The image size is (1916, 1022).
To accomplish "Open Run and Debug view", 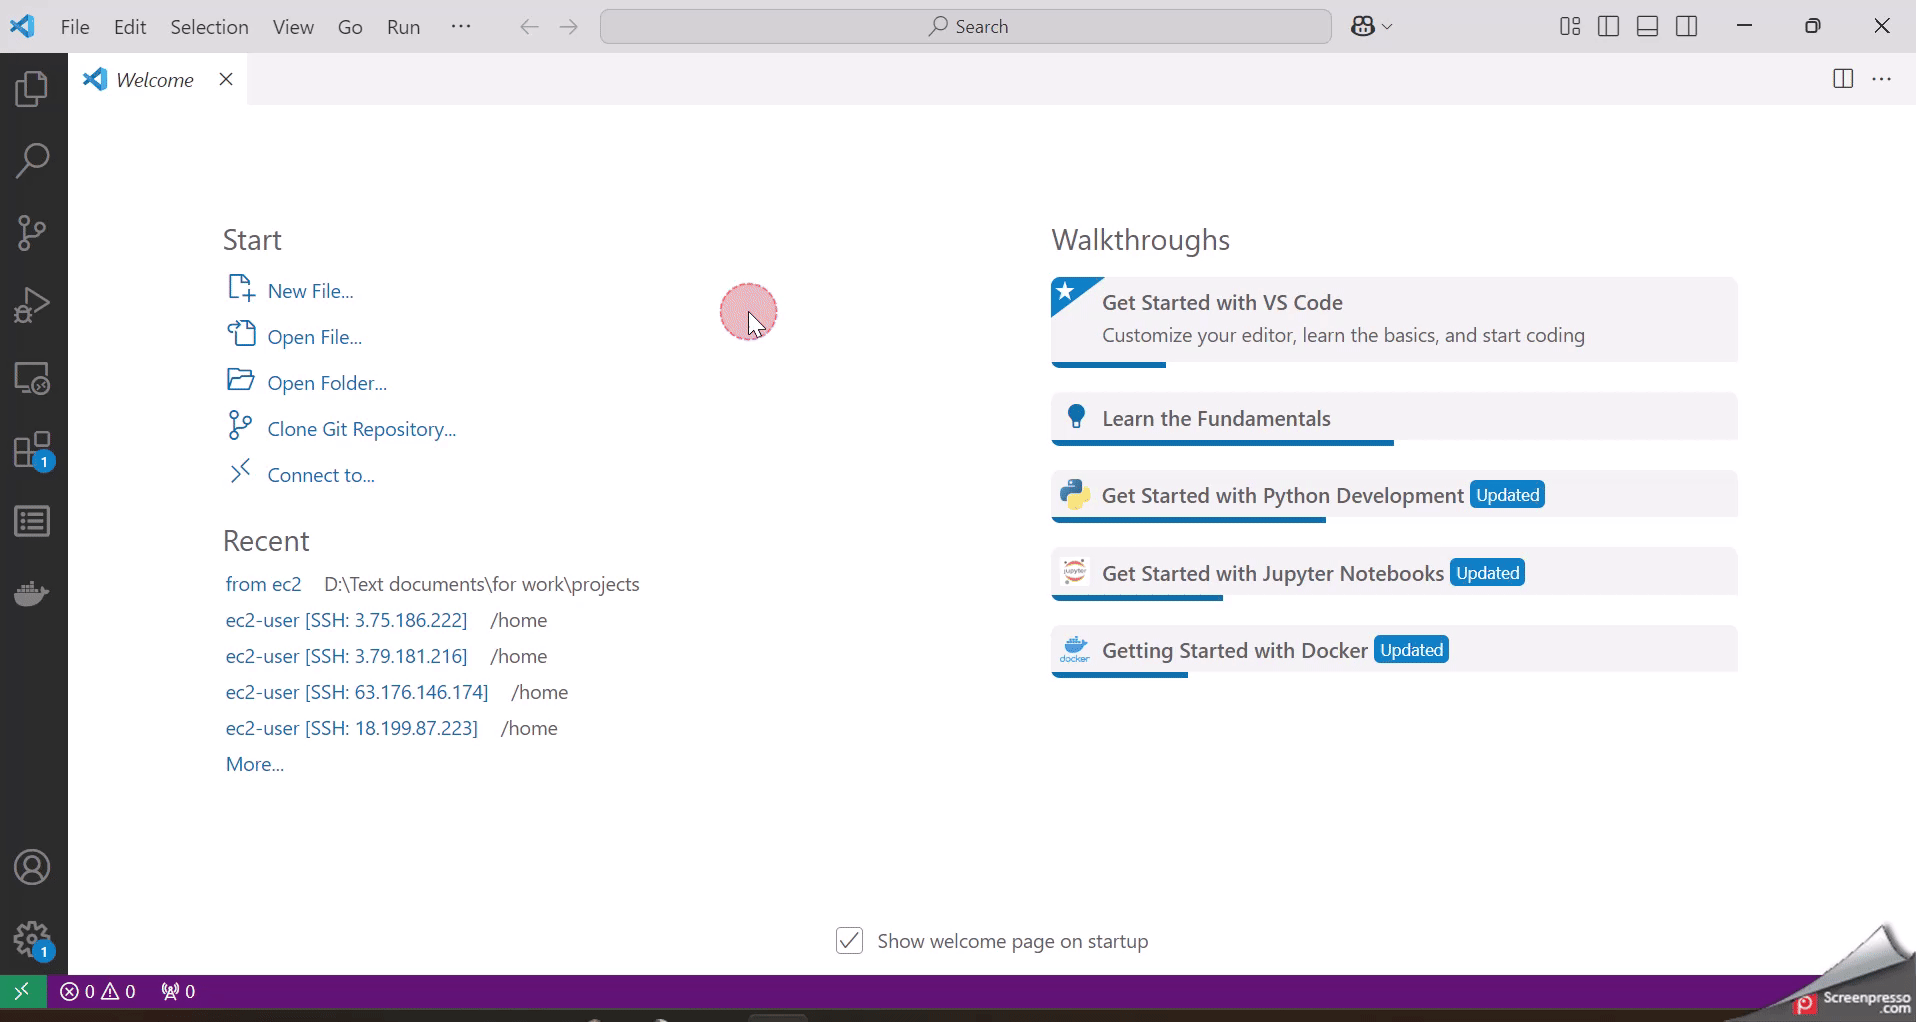I will coord(32,305).
